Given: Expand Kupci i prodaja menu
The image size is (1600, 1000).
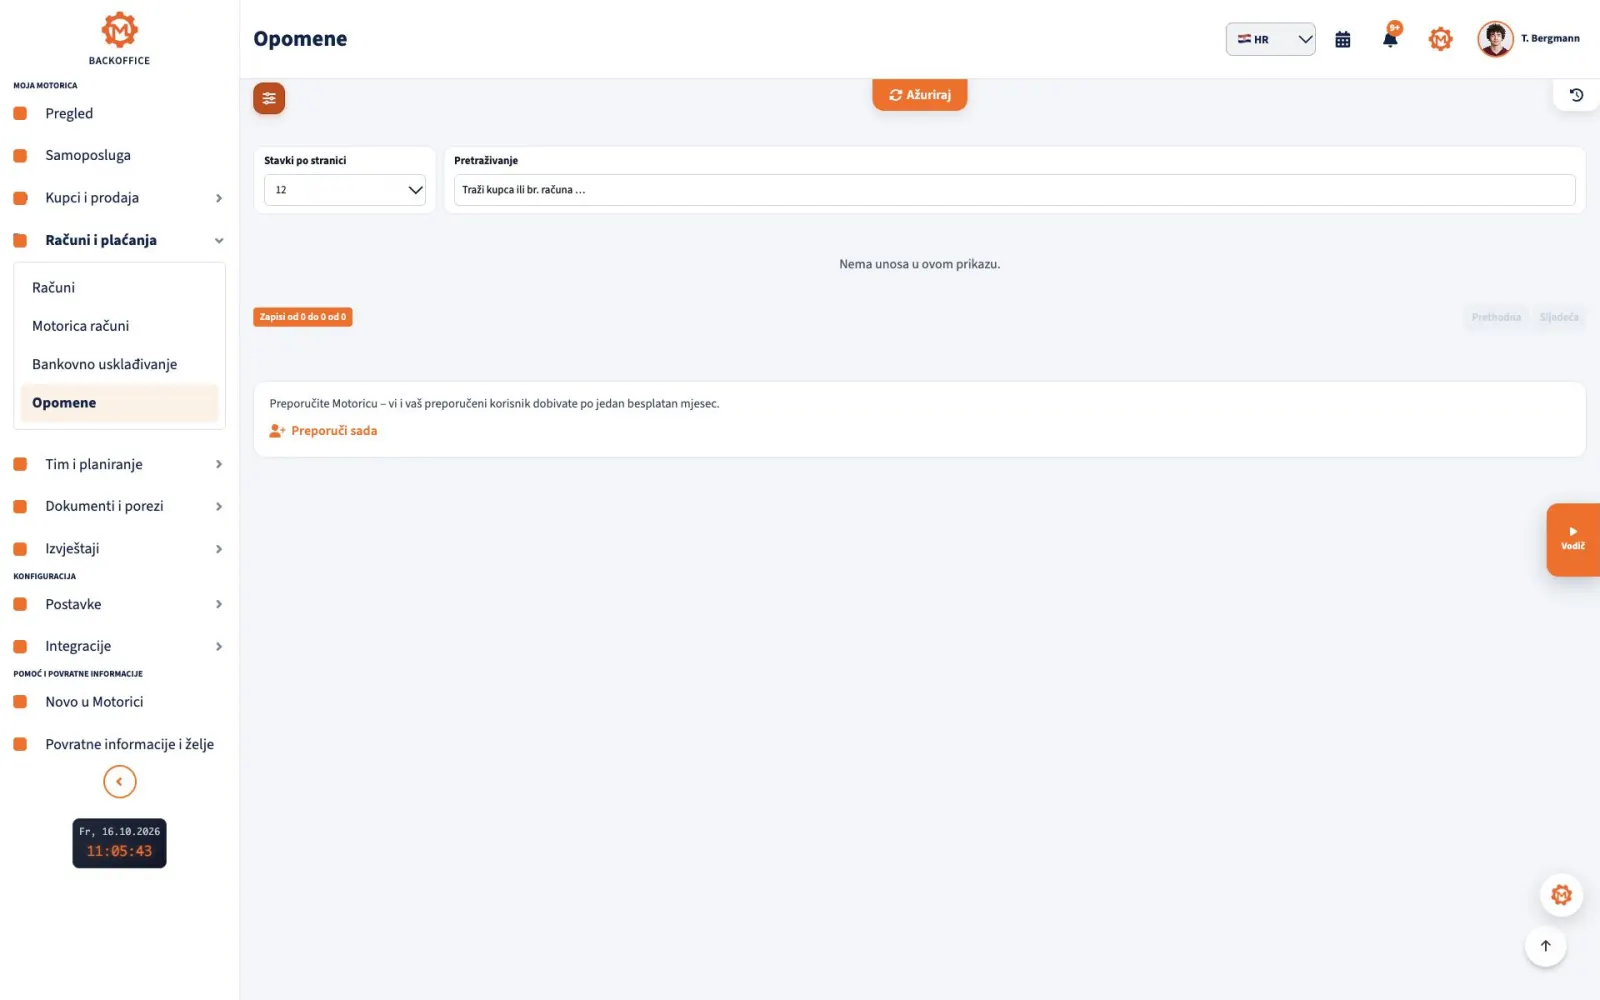Looking at the screenshot, I should click(x=119, y=198).
